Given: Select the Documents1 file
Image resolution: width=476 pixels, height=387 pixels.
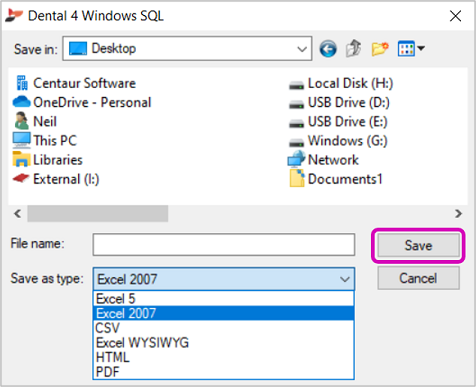Looking at the screenshot, I should (x=336, y=179).
